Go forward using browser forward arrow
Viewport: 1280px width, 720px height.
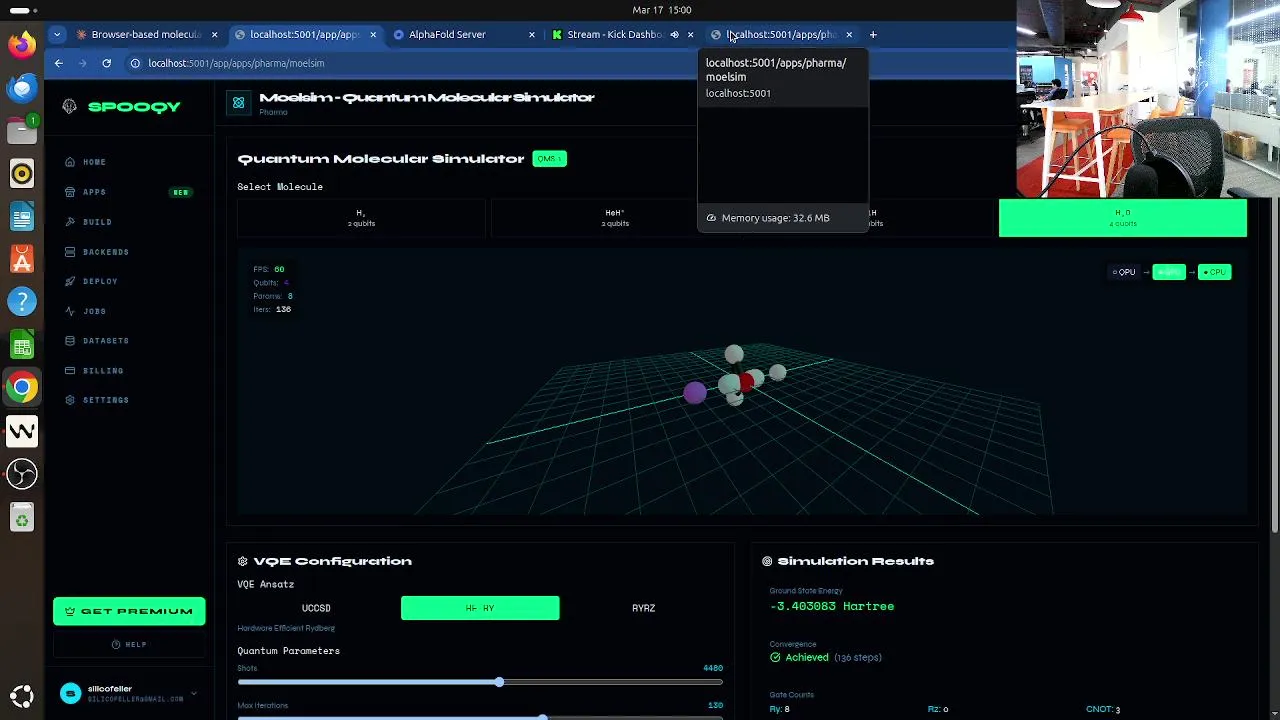click(x=82, y=63)
